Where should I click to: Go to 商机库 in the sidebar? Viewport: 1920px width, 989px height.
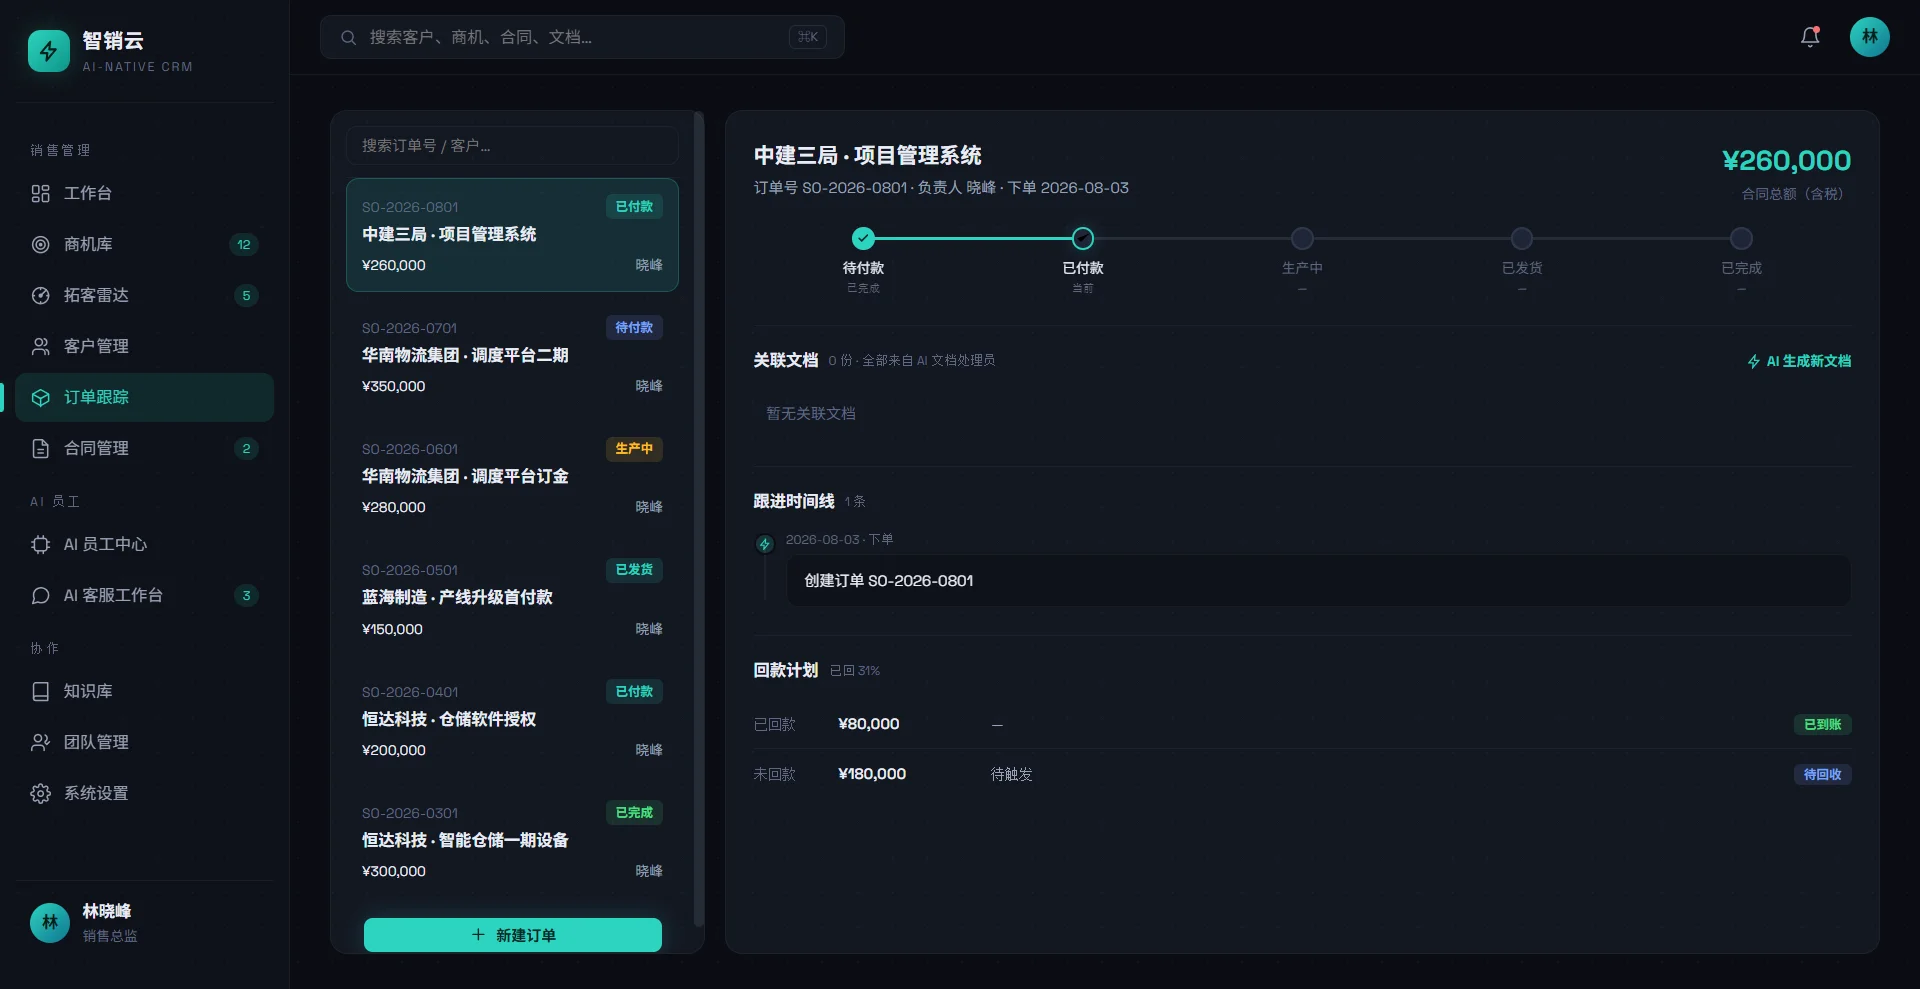(145, 244)
